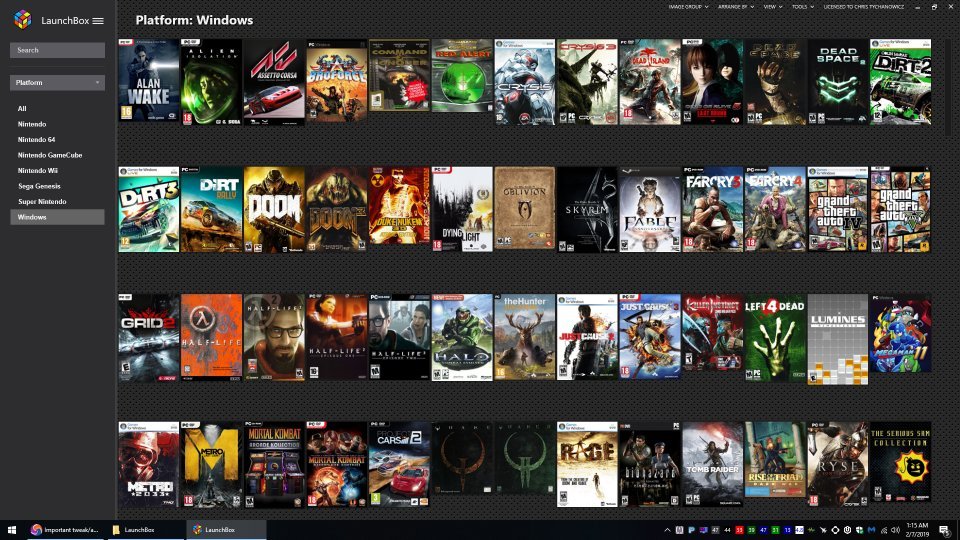Image resolution: width=960 pixels, height=540 pixels.
Task: Select the Far Cry 4 cover
Action: [775, 209]
